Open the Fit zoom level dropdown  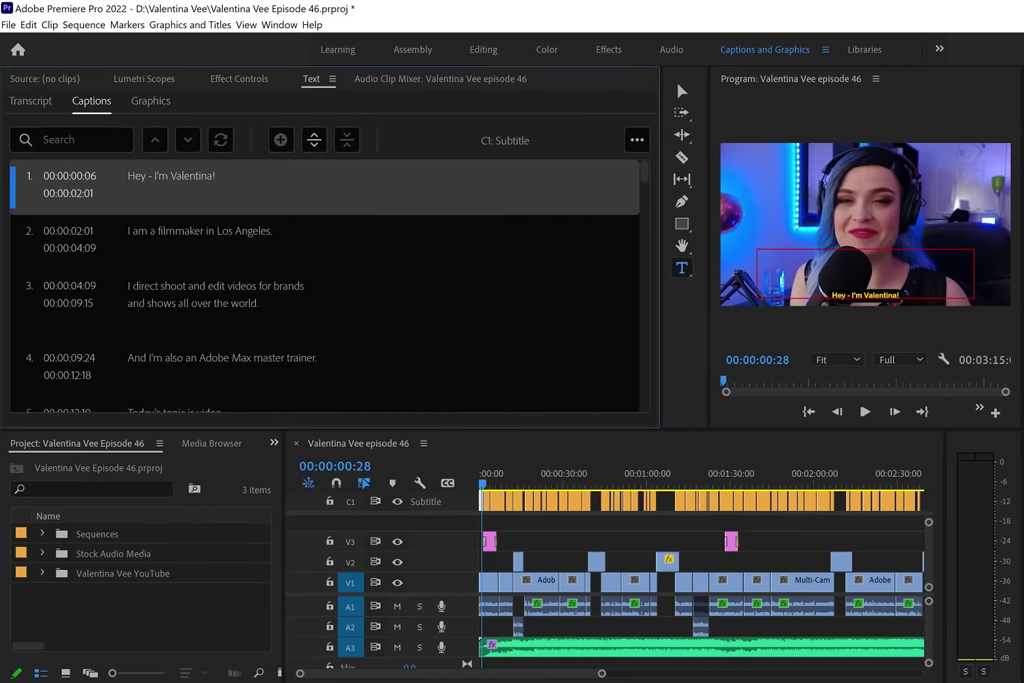(837, 360)
